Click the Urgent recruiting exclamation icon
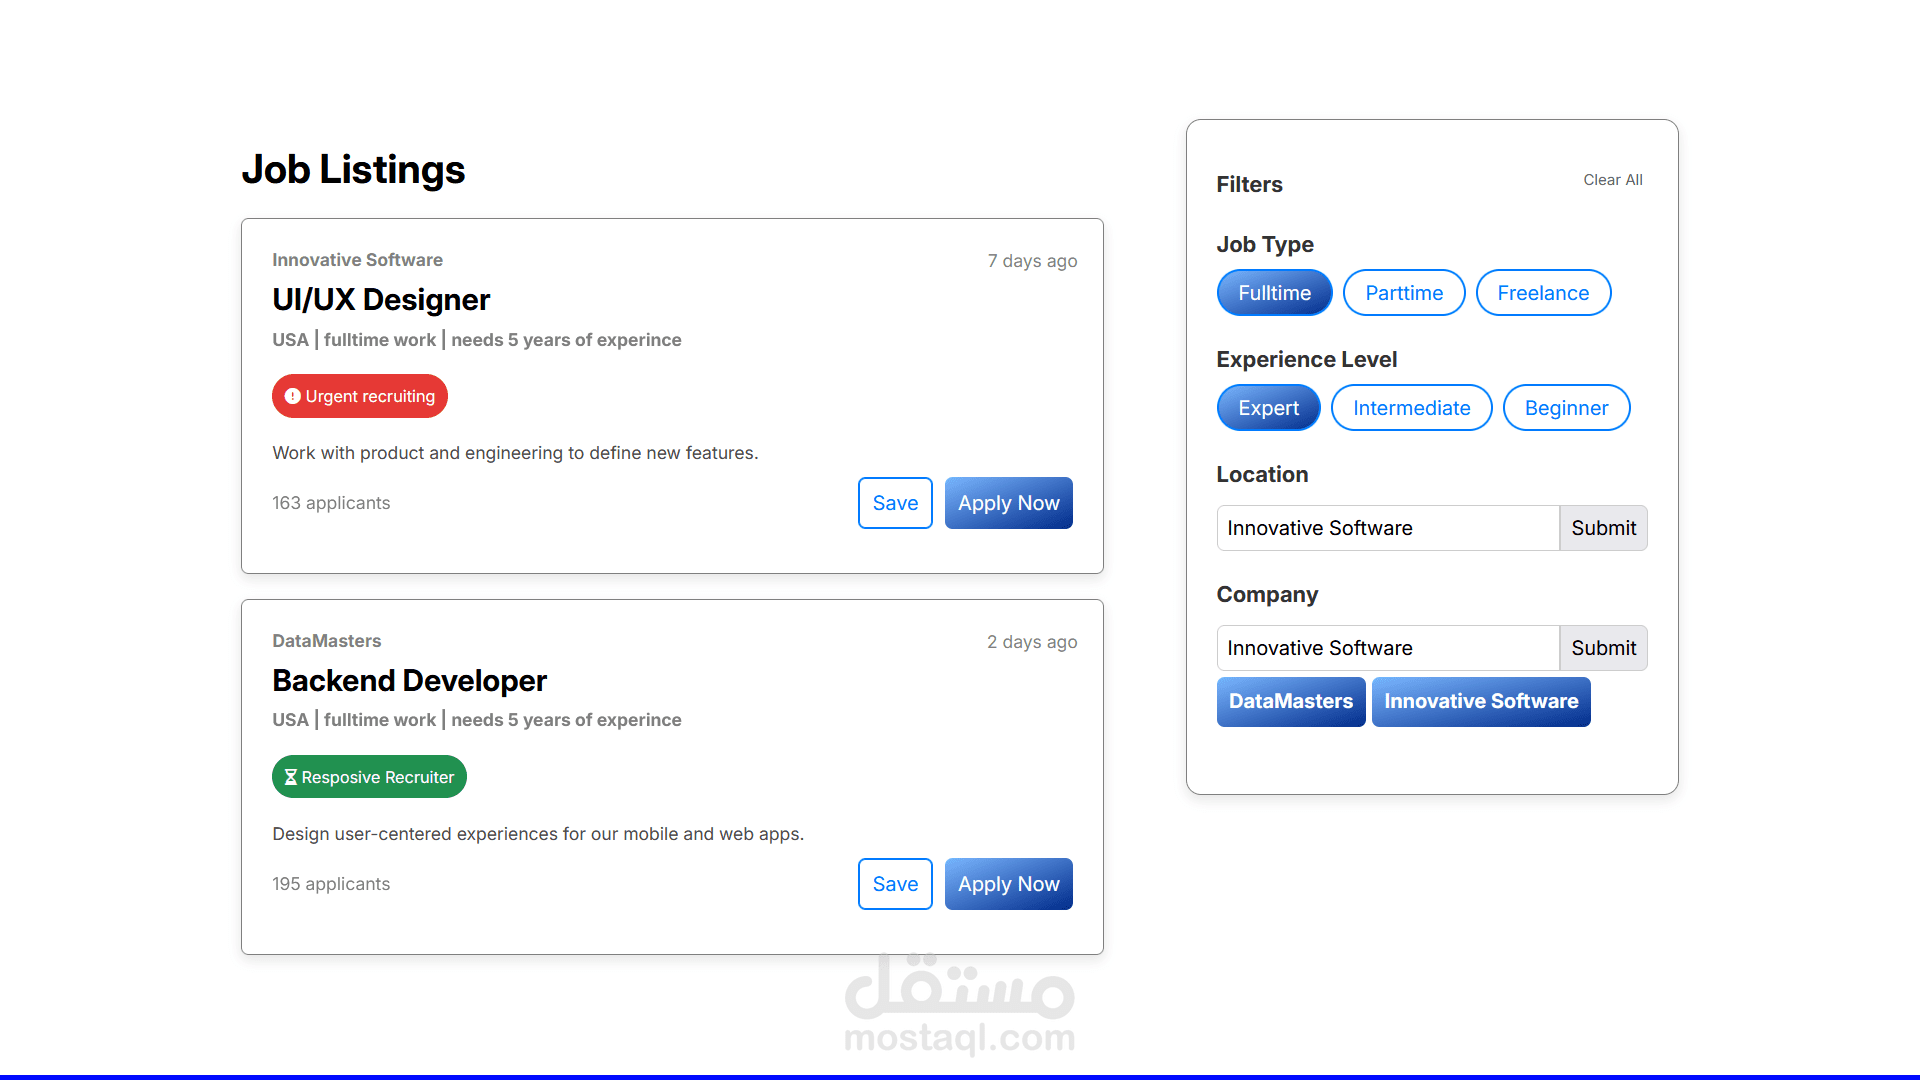 292,396
